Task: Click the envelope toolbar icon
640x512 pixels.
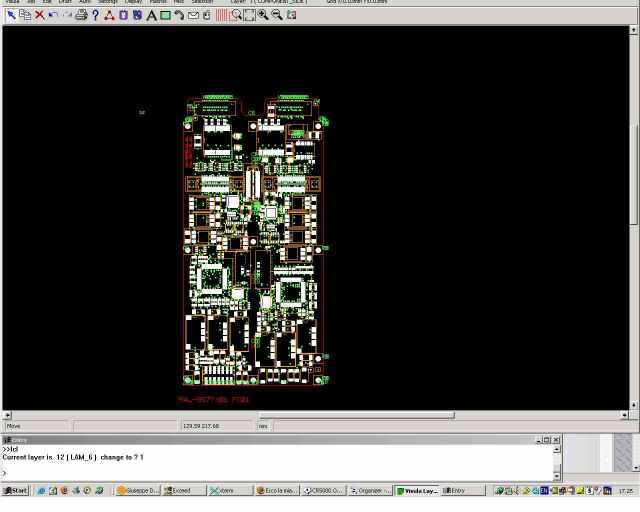Action: 193,15
